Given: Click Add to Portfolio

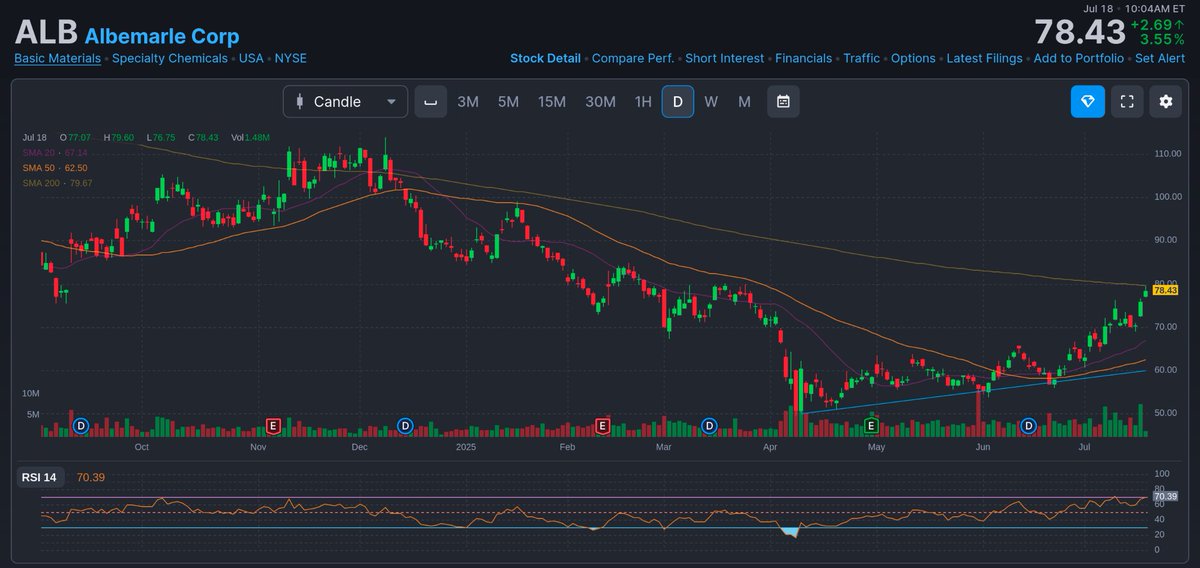Looking at the screenshot, I should (x=1079, y=58).
